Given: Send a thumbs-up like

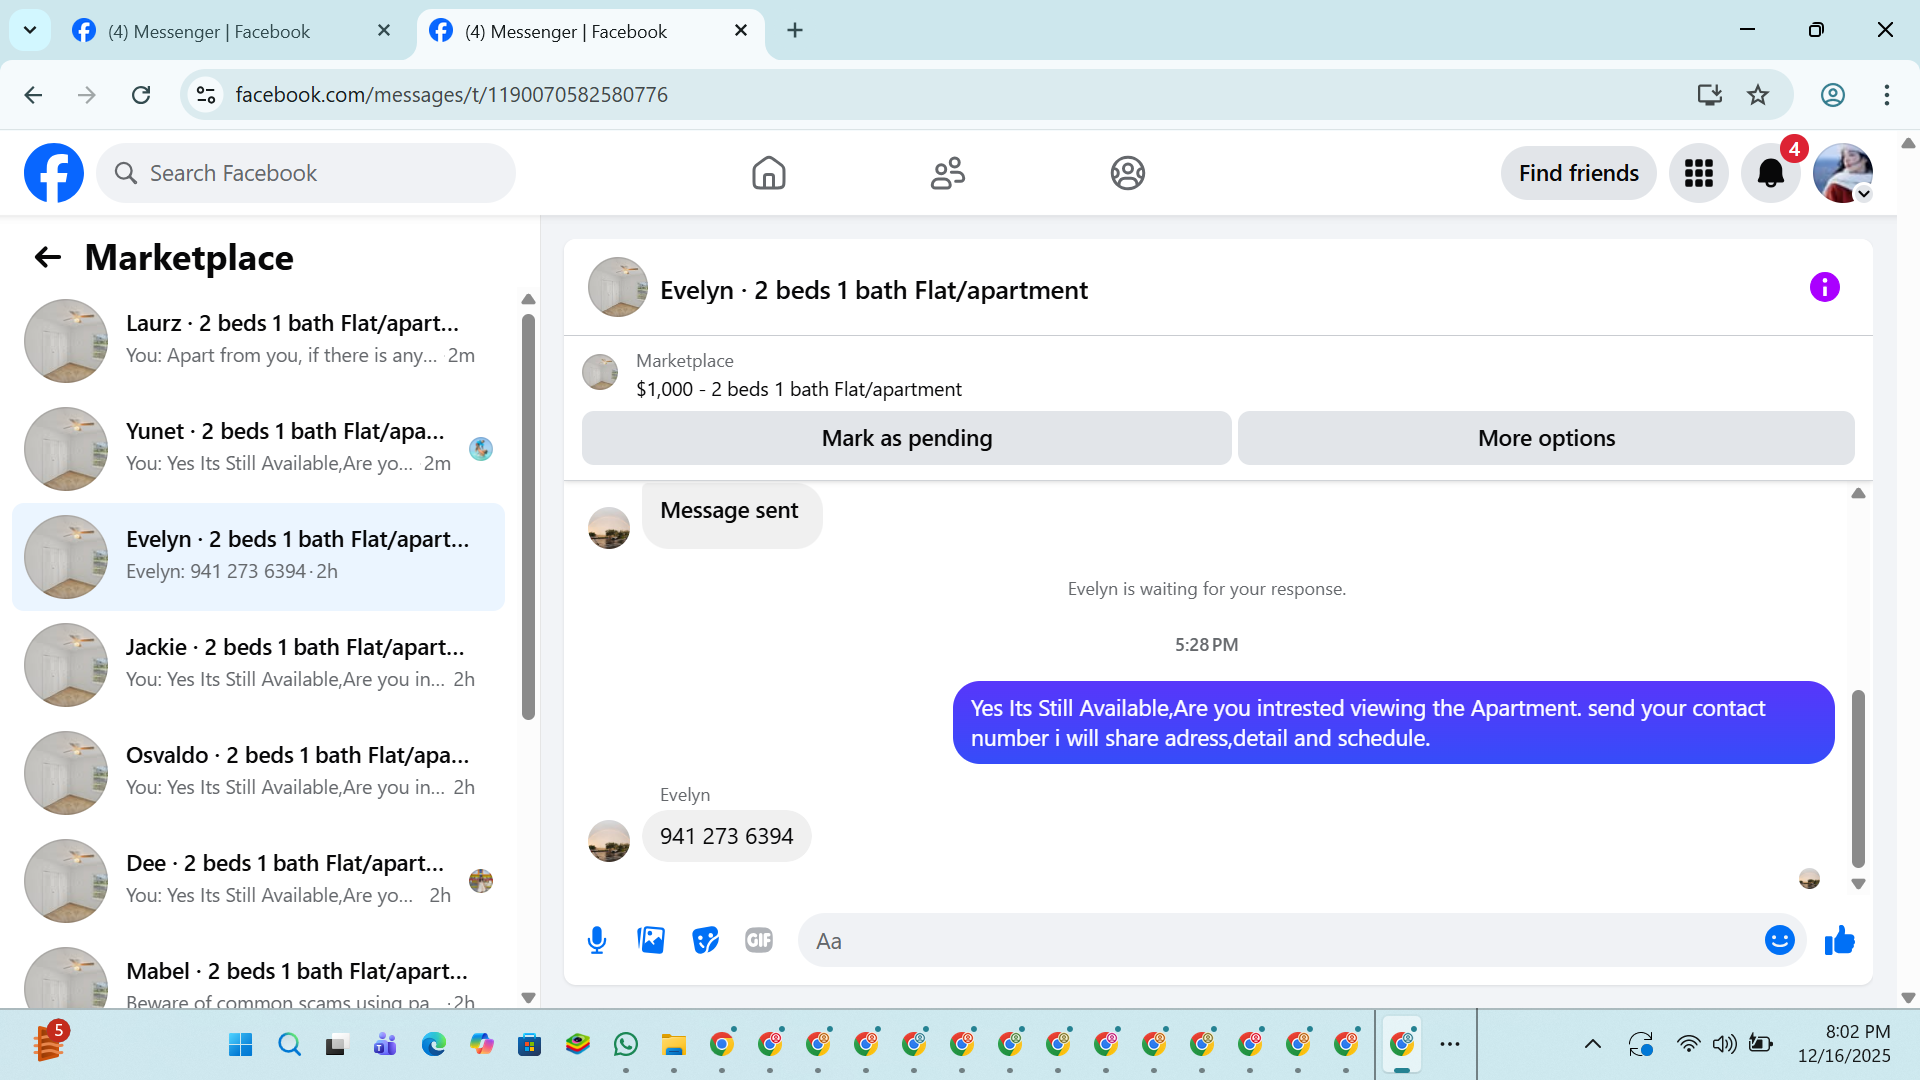Looking at the screenshot, I should point(1839,940).
